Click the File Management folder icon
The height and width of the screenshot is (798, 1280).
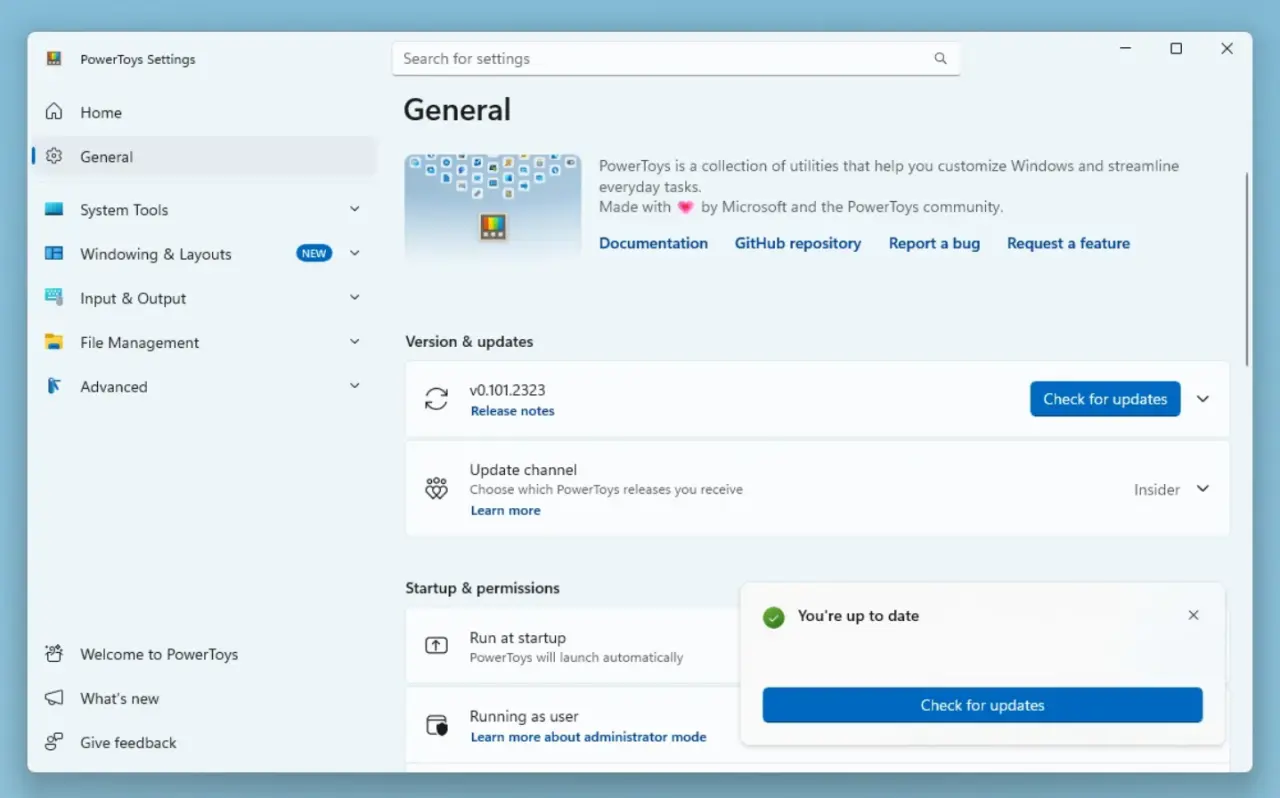click(x=54, y=342)
